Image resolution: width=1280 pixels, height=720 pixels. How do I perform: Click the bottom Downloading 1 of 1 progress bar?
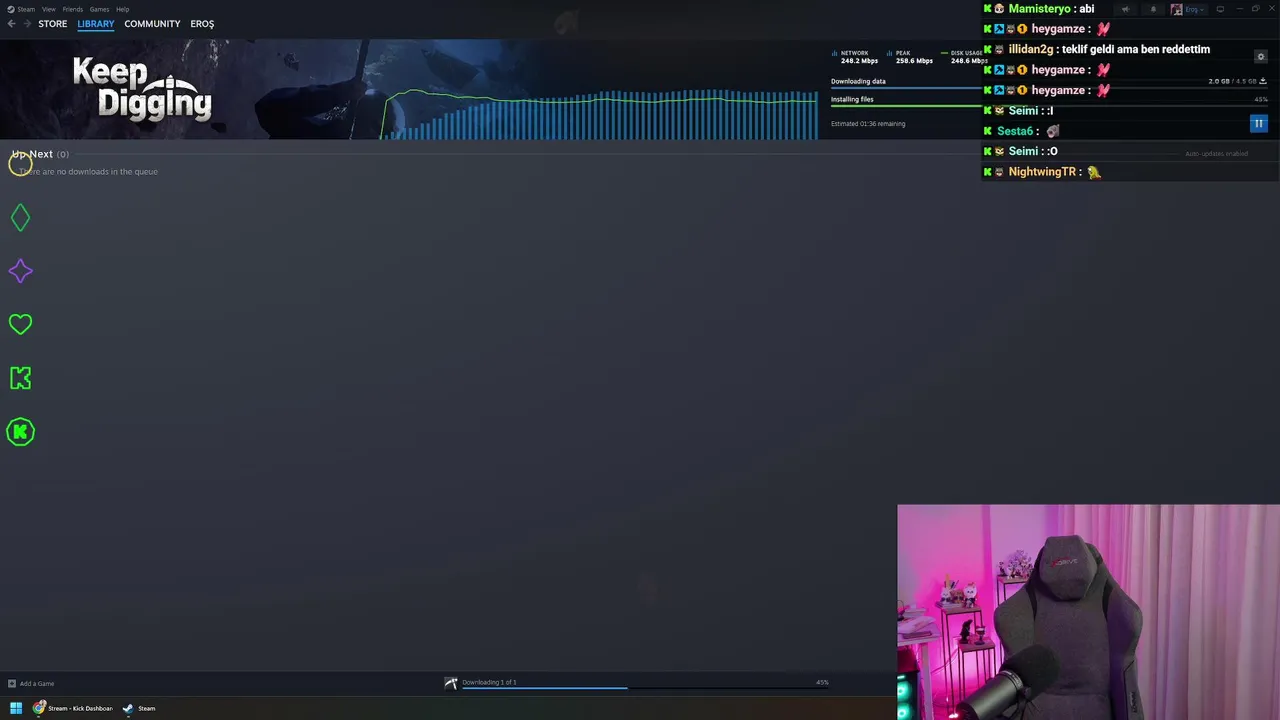pyautogui.click(x=645, y=688)
